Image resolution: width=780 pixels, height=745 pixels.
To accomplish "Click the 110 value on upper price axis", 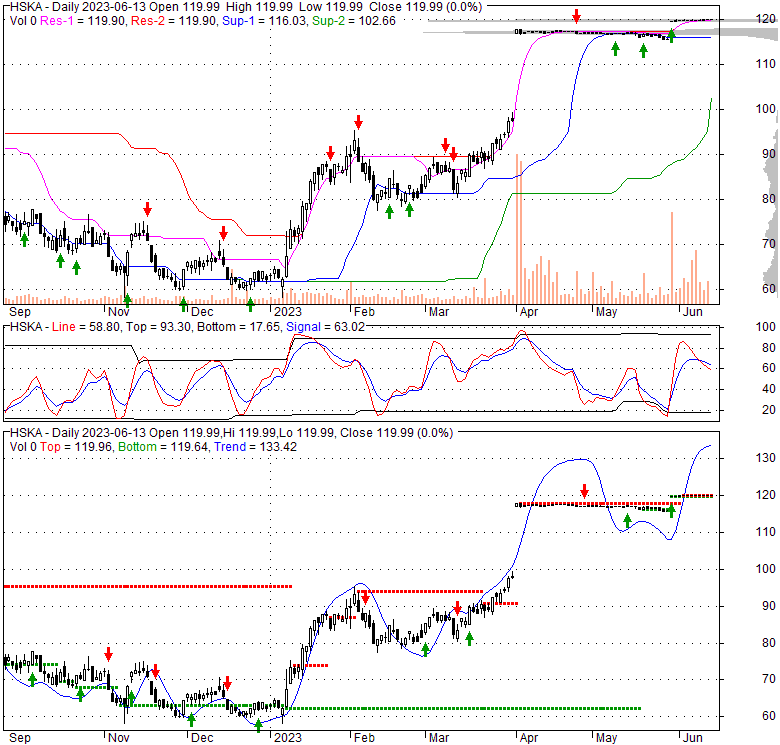I will click(765, 64).
